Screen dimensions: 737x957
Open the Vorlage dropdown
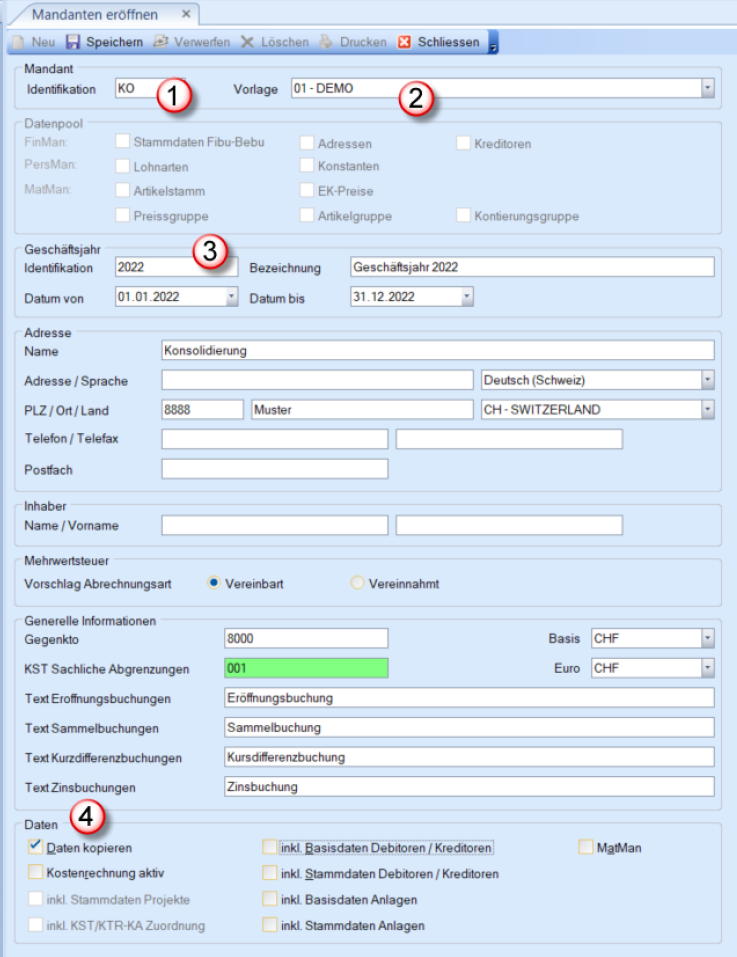pyautogui.click(x=708, y=88)
